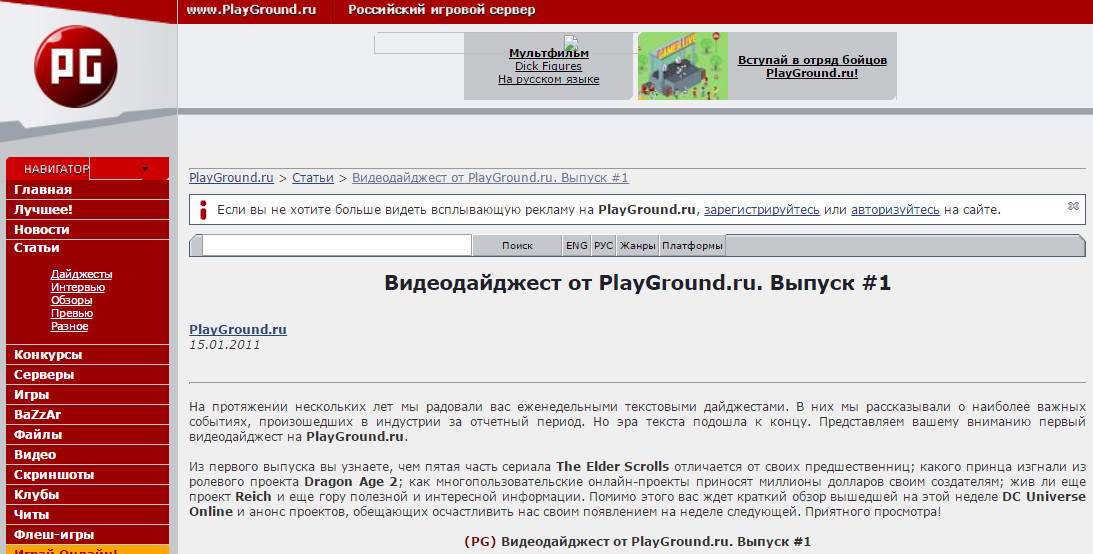Open the Клубы sidebar item
The width and height of the screenshot is (1093, 554).
87,495
